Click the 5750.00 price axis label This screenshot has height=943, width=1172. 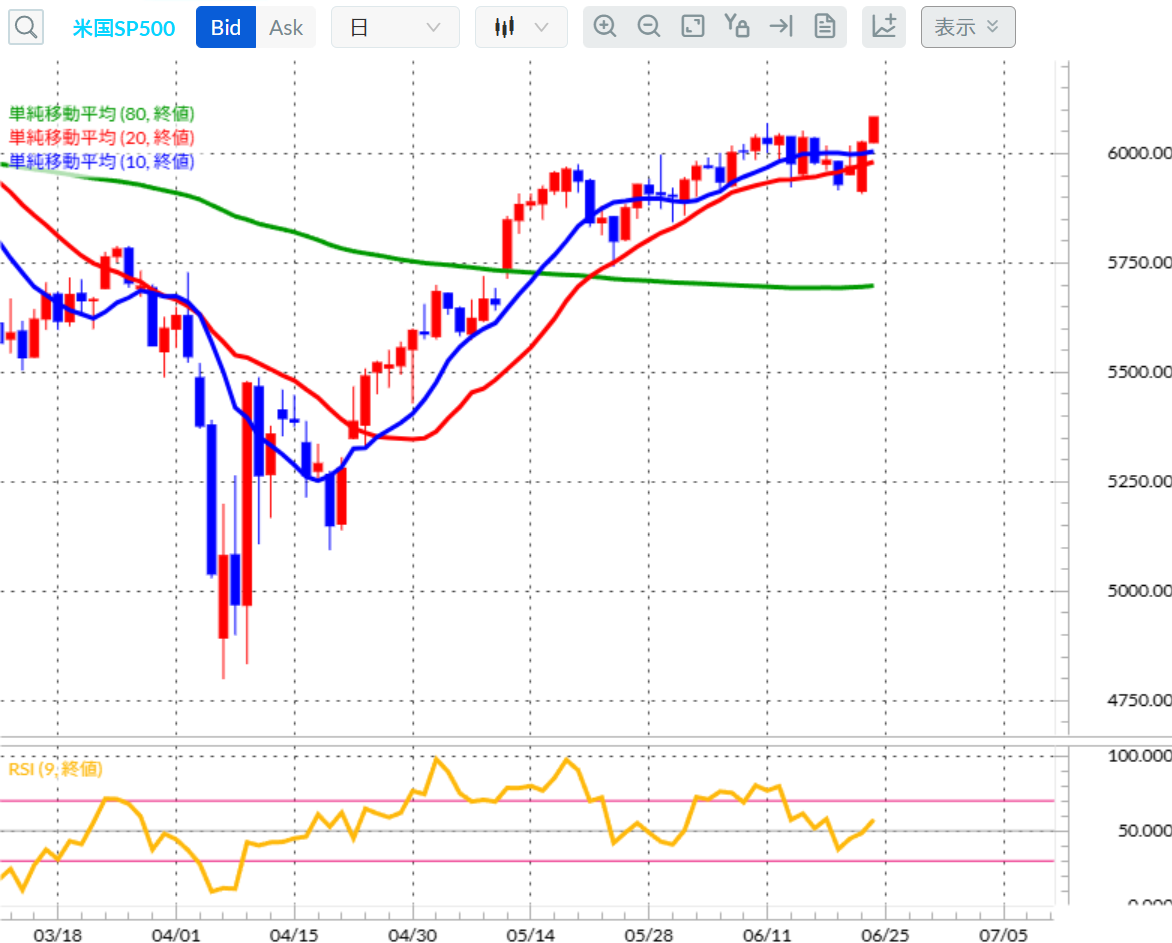(1139, 262)
